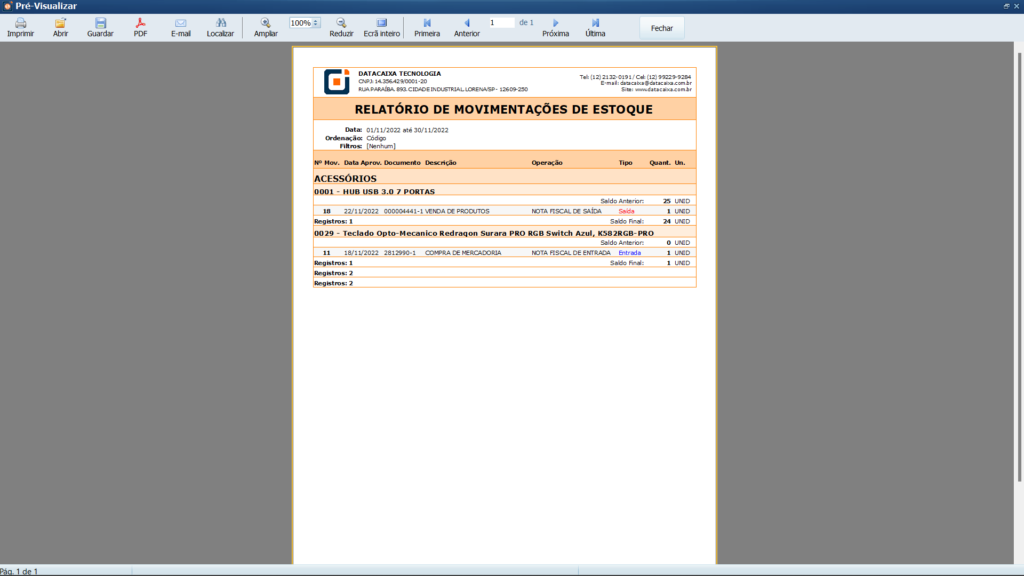Send the report by E-mail
The width and height of the screenshot is (1024, 576).
click(x=180, y=23)
